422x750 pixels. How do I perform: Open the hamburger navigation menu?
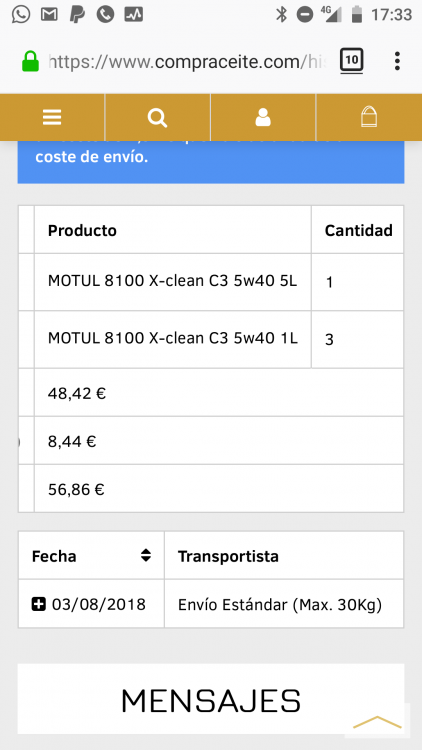point(52,117)
